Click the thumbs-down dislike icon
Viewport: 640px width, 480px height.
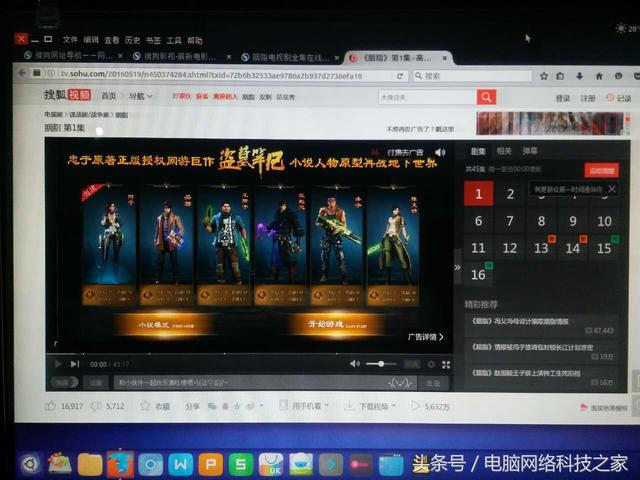click(96, 406)
